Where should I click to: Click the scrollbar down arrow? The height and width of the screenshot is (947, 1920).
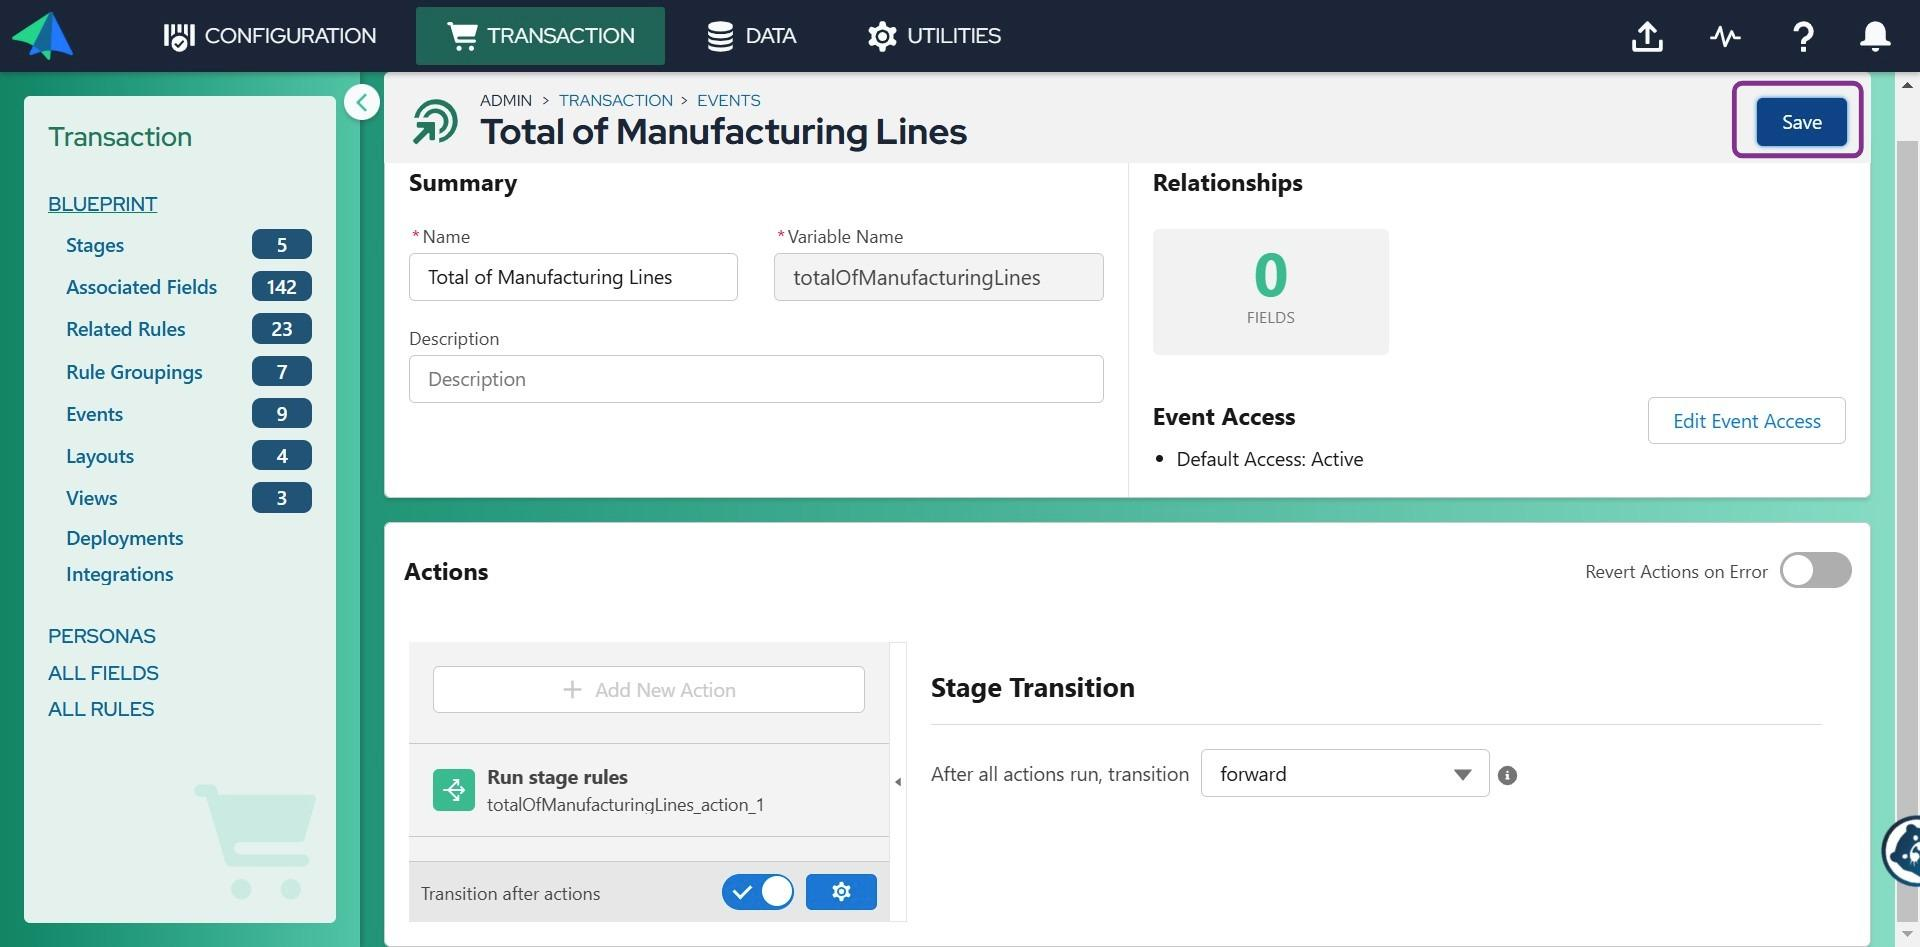(1908, 935)
